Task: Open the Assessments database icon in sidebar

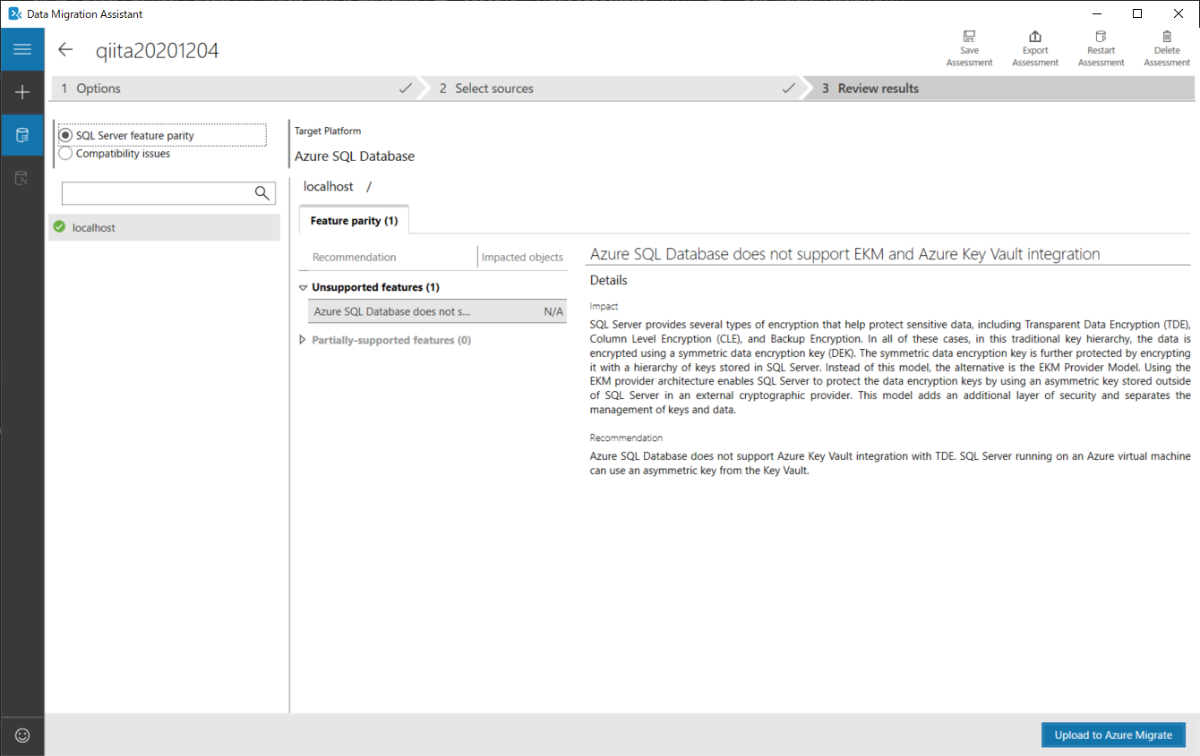Action: click(x=22, y=135)
